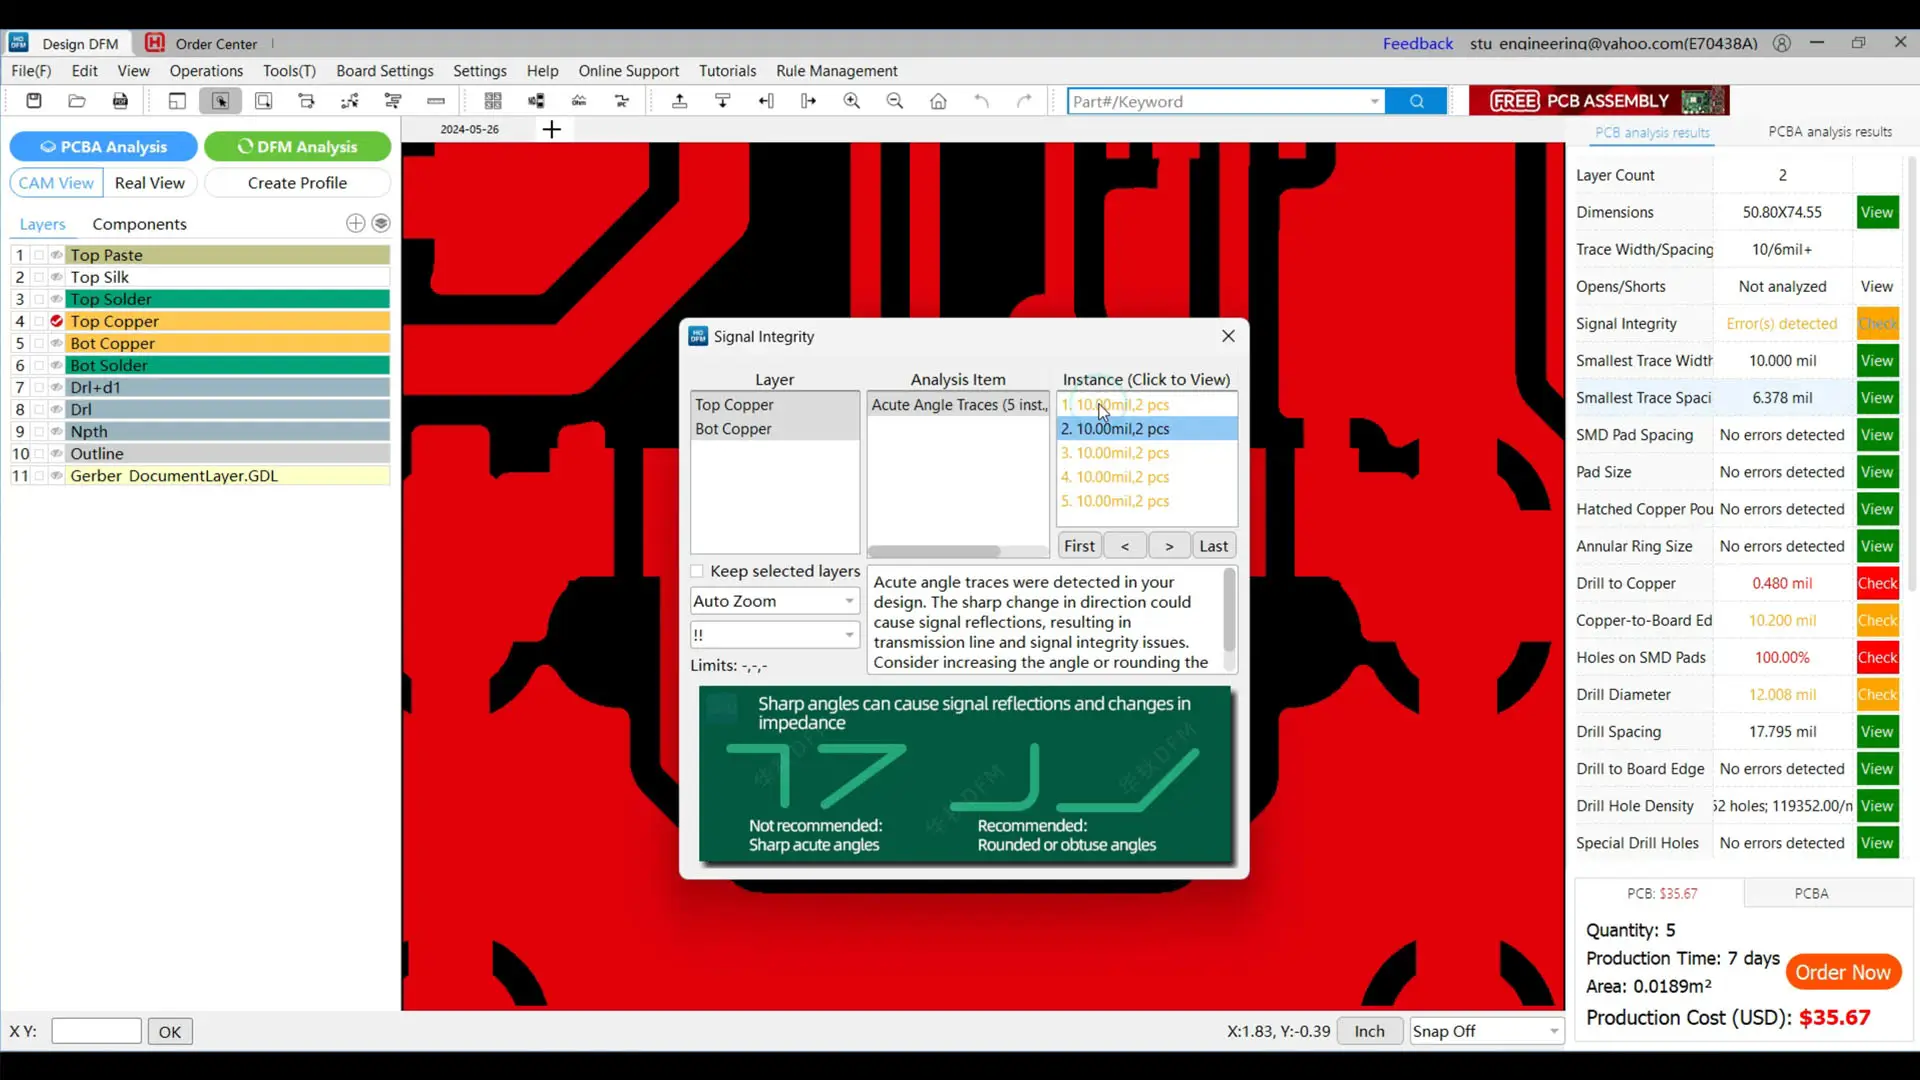The width and height of the screenshot is (1920, 1080).
Task: Open file using the folder toolbar icon
Action: 77,101
